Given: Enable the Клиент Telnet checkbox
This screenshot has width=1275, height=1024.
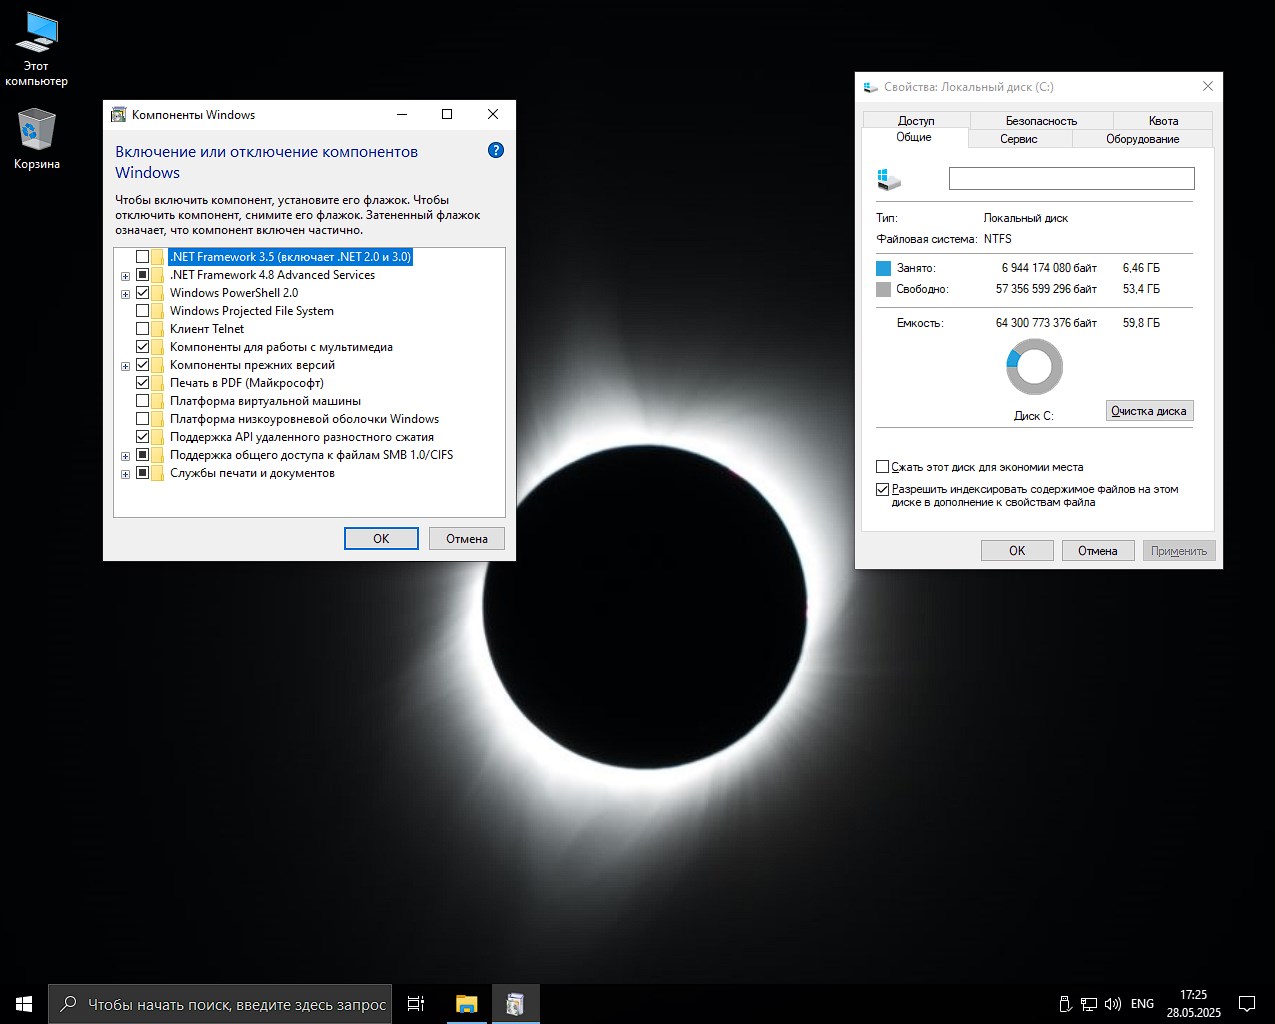Looking at the screenshot, I should pos(142,329).
